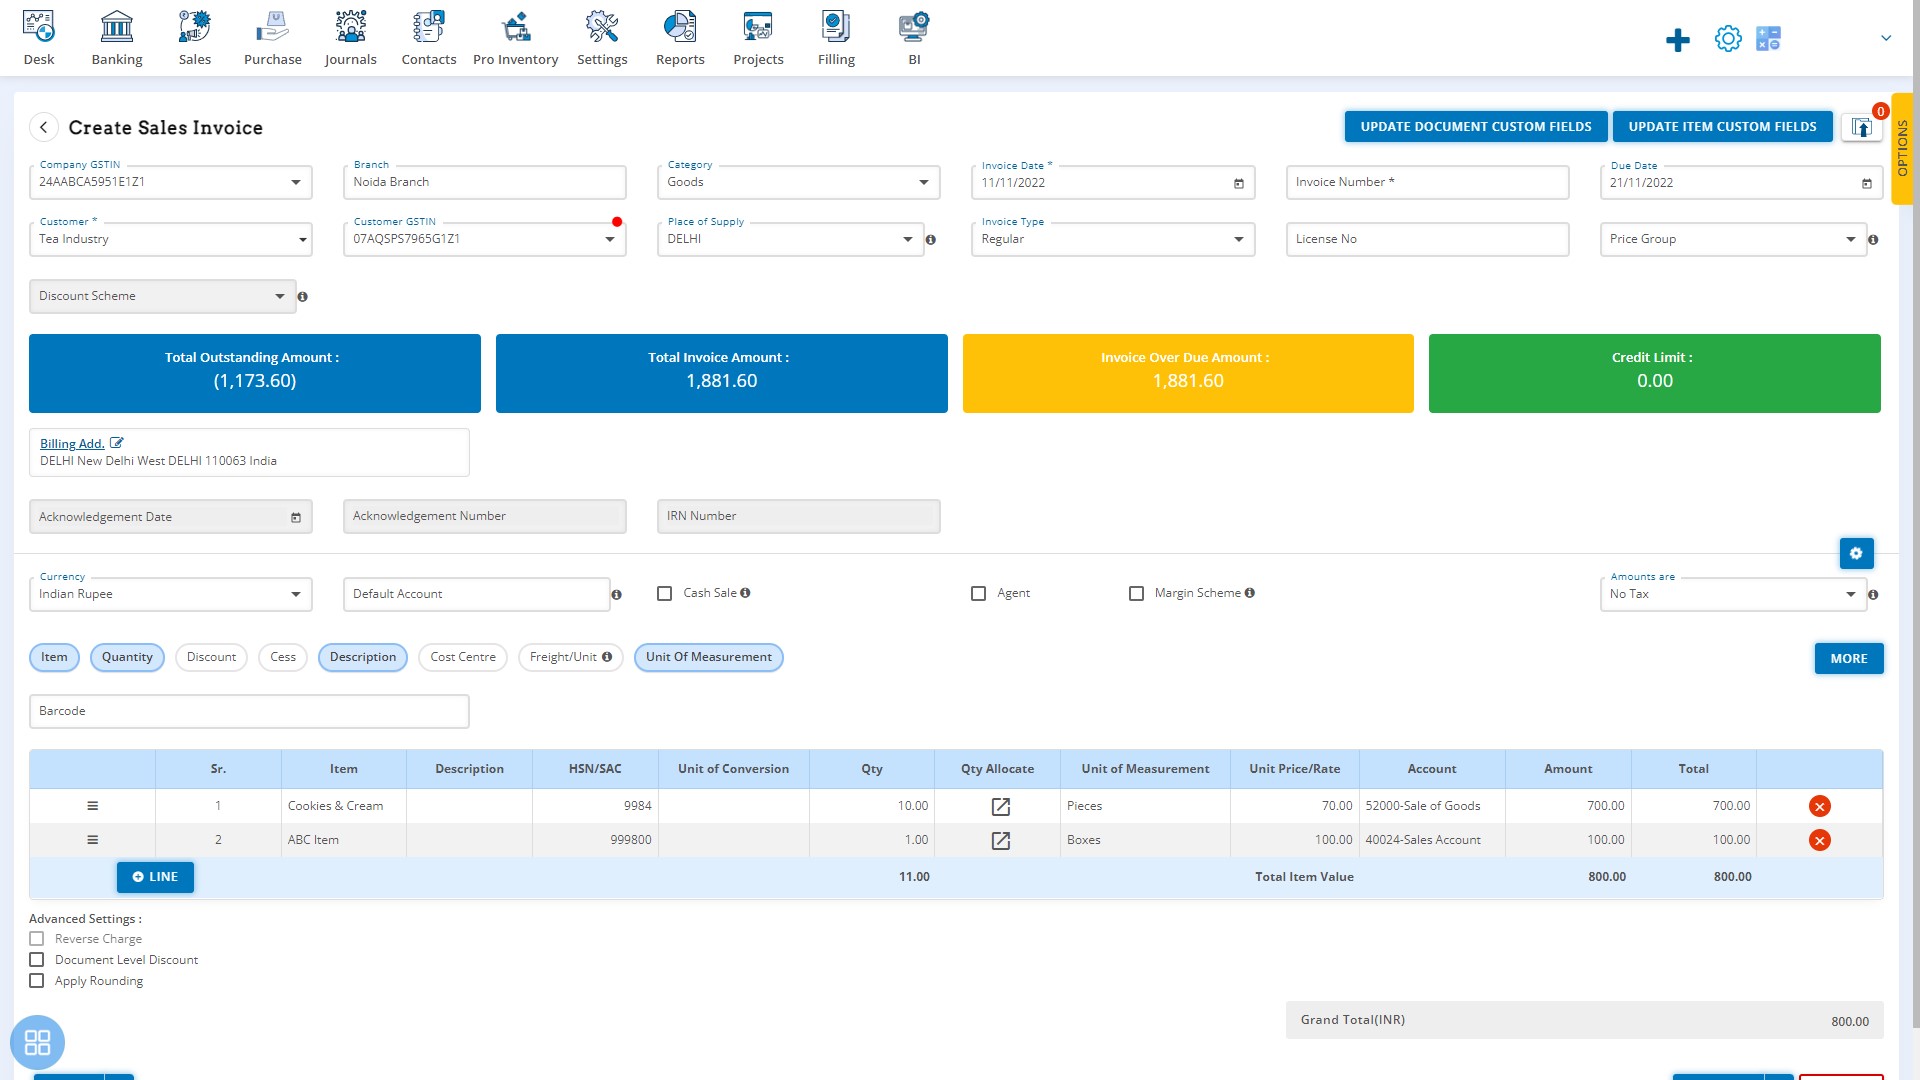Open the Reports module icon
This screenshot has height=1080, width=1920.
(680, 27)
